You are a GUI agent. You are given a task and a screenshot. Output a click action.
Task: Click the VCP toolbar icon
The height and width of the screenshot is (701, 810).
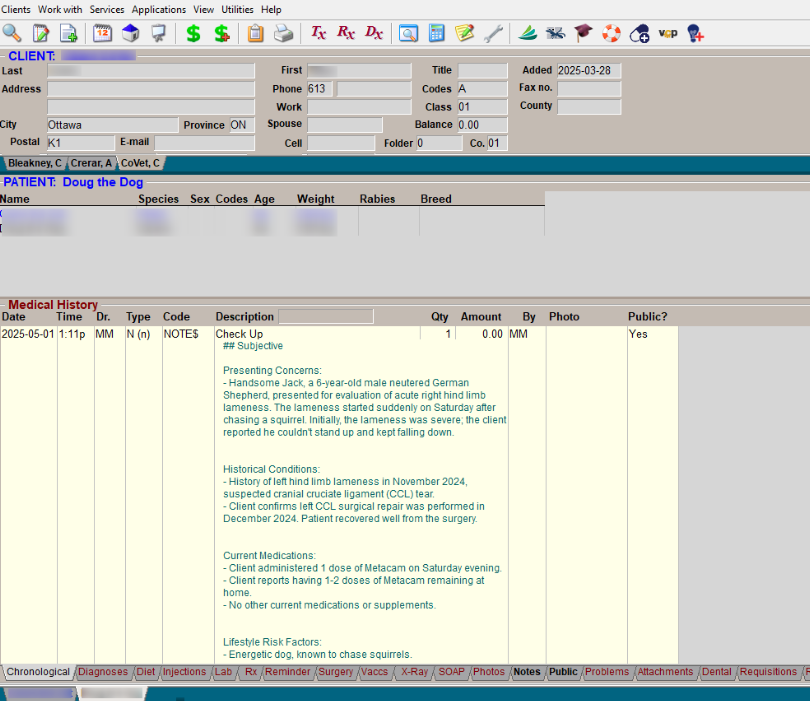[667, 33]
